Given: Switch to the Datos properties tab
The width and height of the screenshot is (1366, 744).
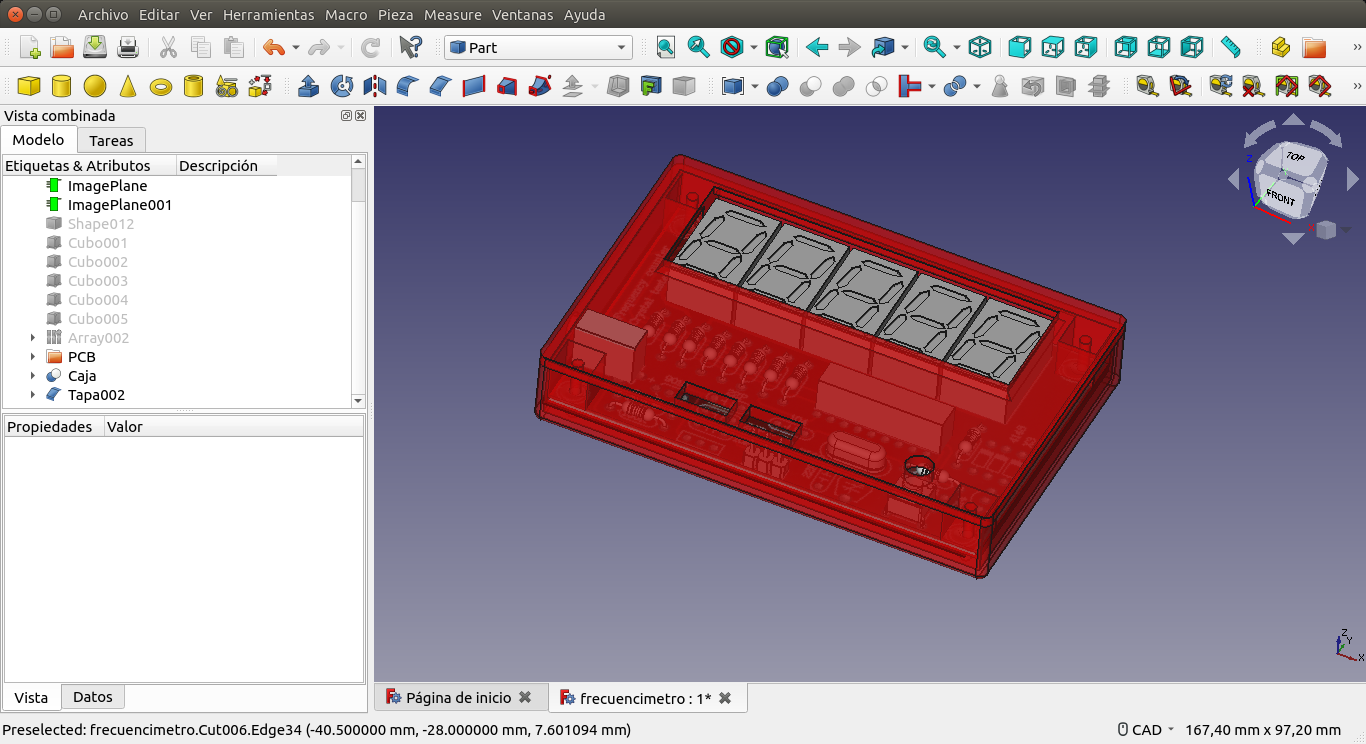Looking at the screenshot, I should click(93, 697).
